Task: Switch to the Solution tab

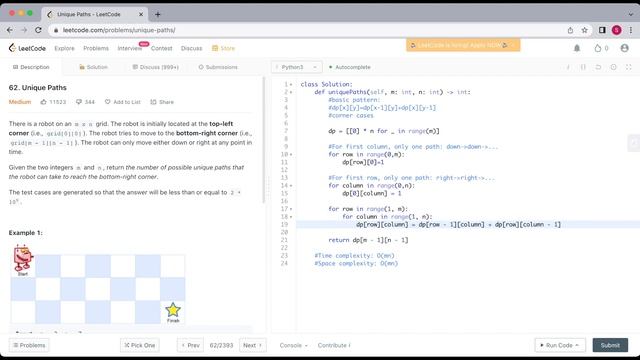Action: (93, 67)
